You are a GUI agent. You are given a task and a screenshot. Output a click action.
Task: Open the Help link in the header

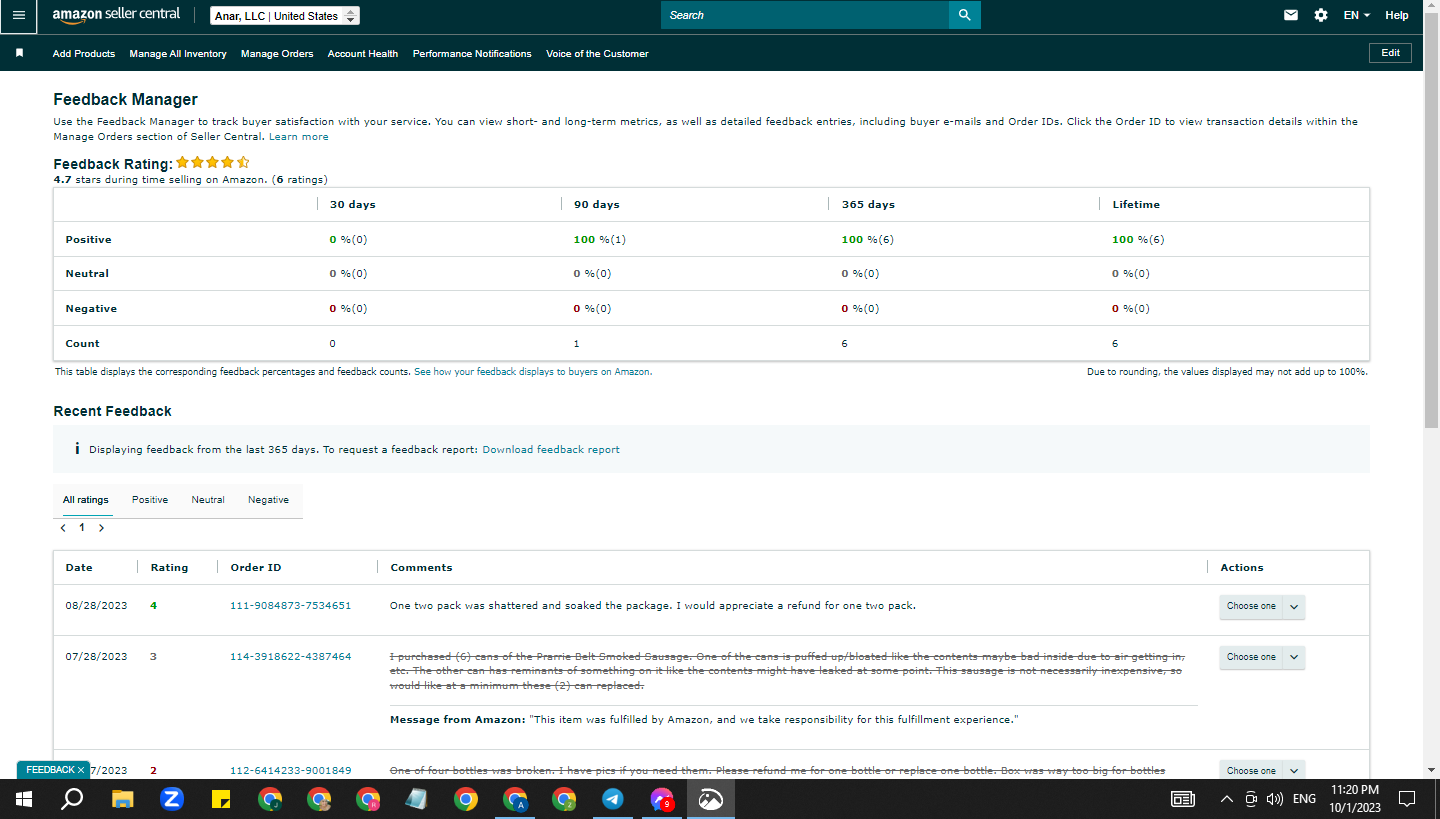pos(1397,15)
